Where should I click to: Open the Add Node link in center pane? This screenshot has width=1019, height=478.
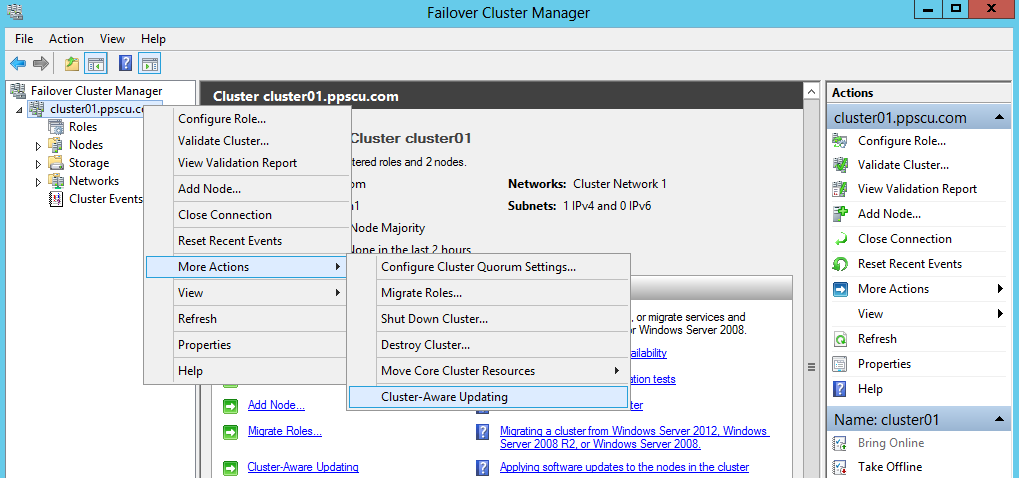click(x=276, y=405)
